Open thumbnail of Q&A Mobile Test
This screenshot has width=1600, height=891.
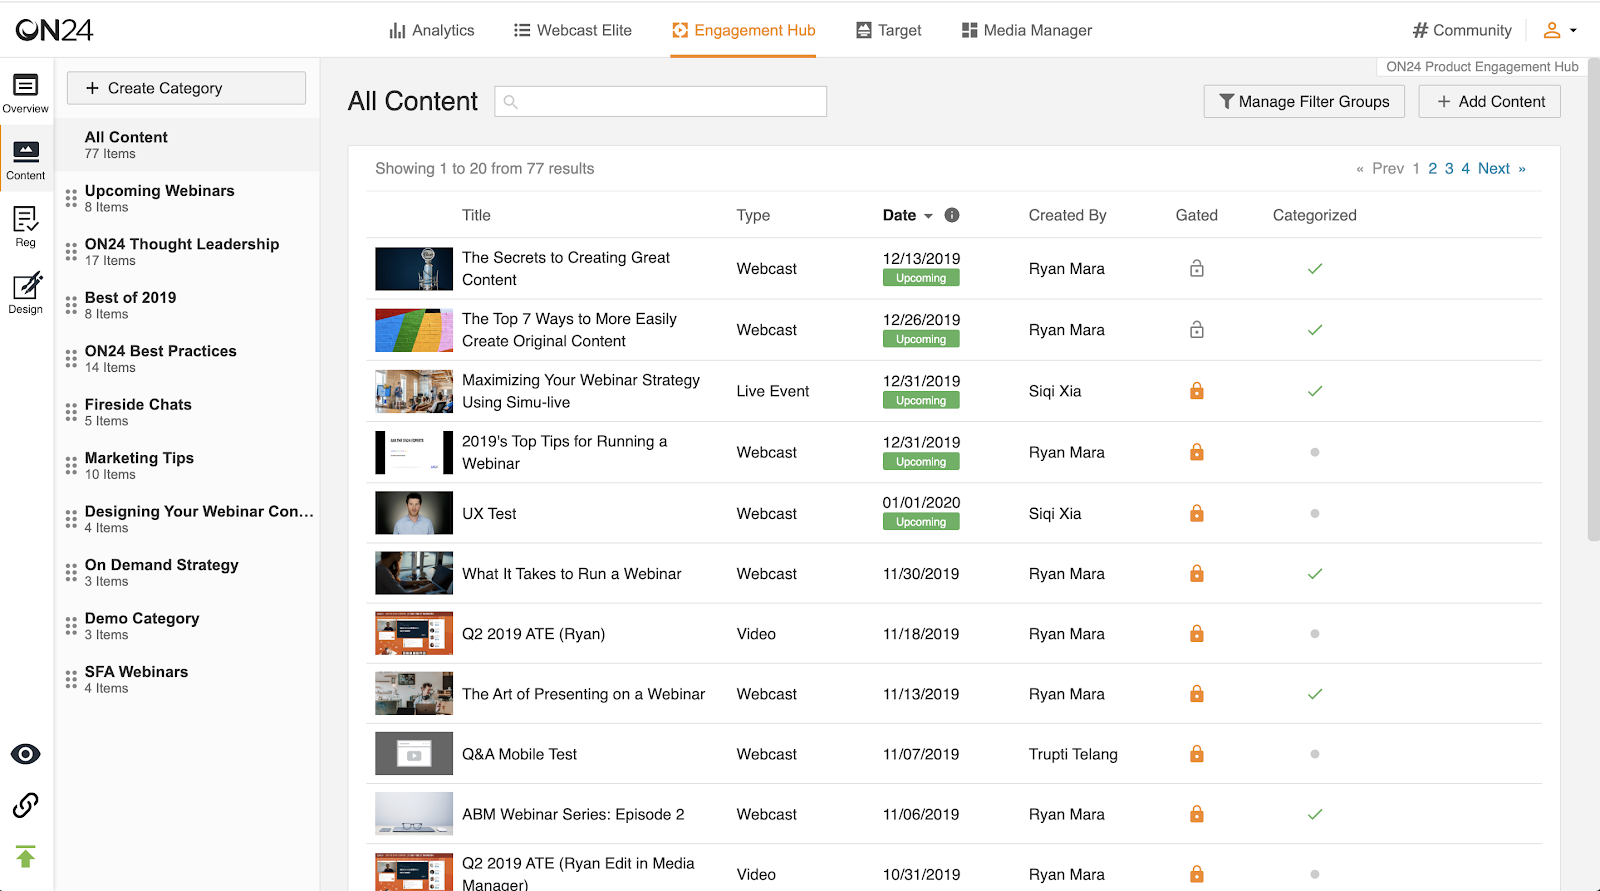[414, 754]
